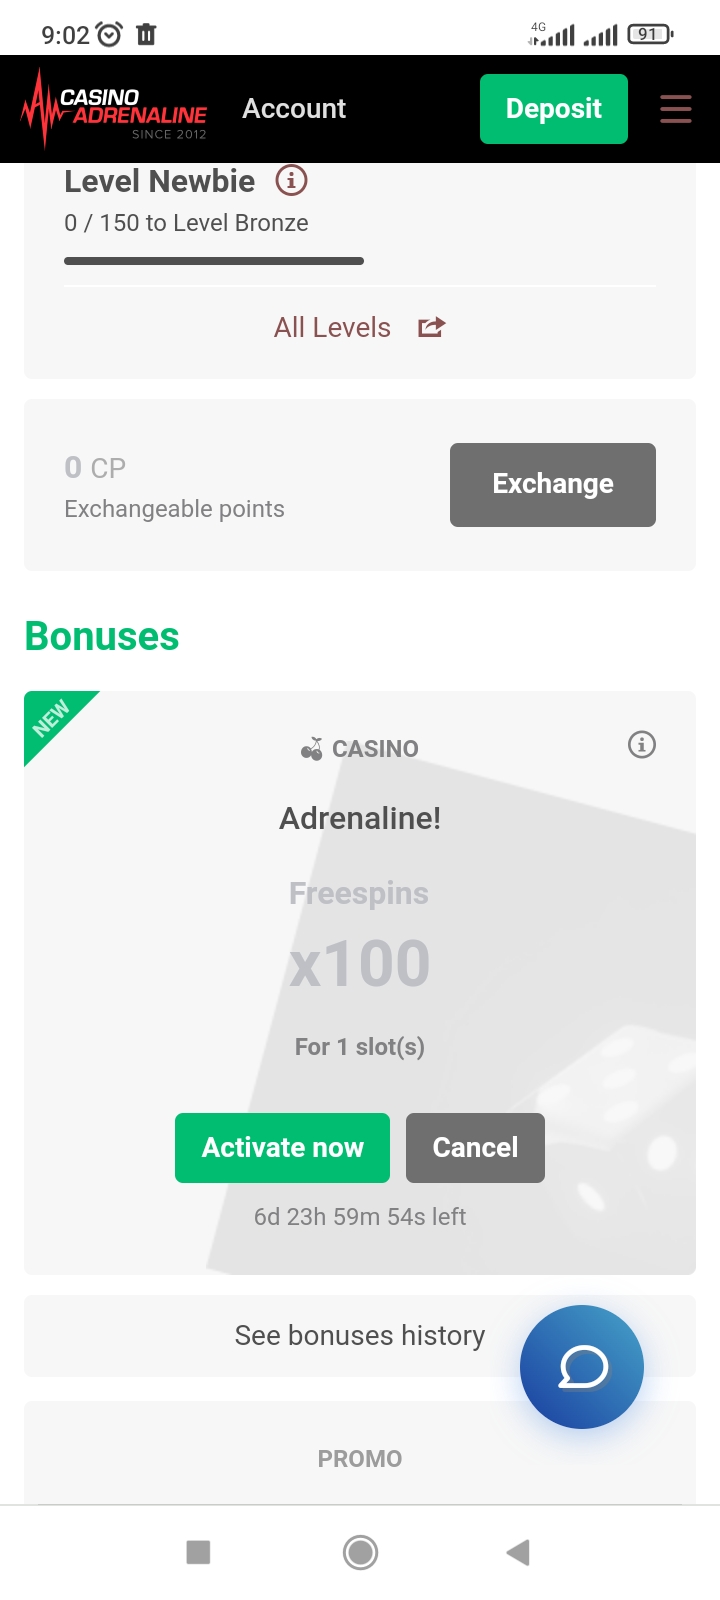Activate the Adrenaline freespins bonus now
720x1600 pixels.
282,1148
